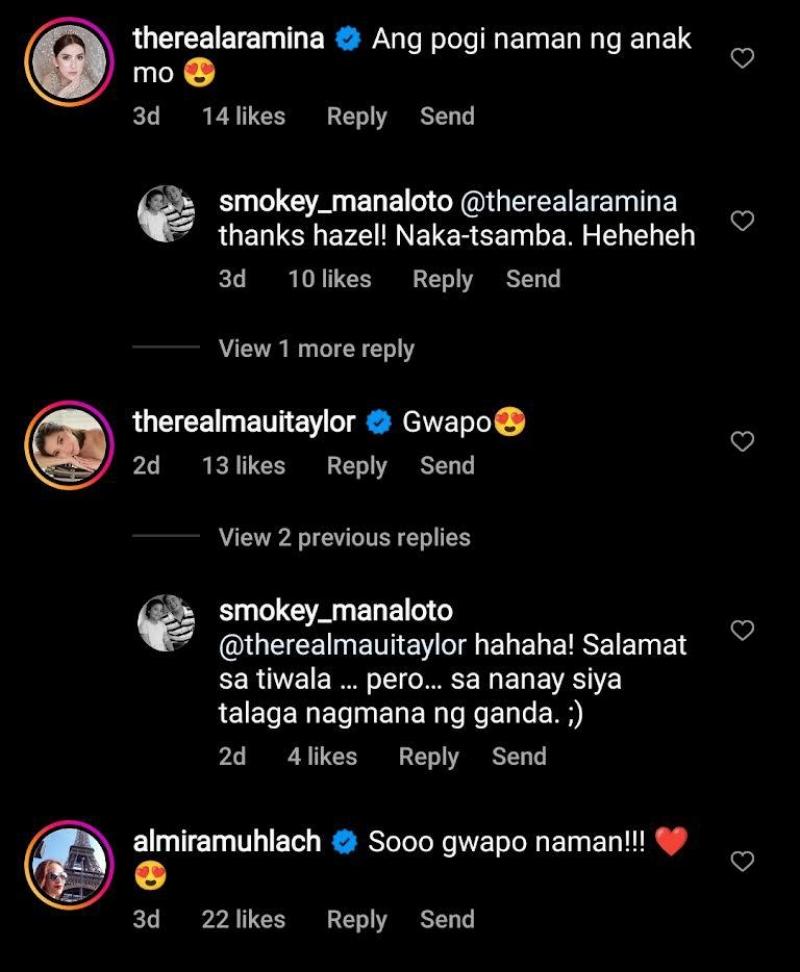View 22 likes on almiramuhlach's comment
The width and height of the screenshot is (800, 972).
coord(243,920)
